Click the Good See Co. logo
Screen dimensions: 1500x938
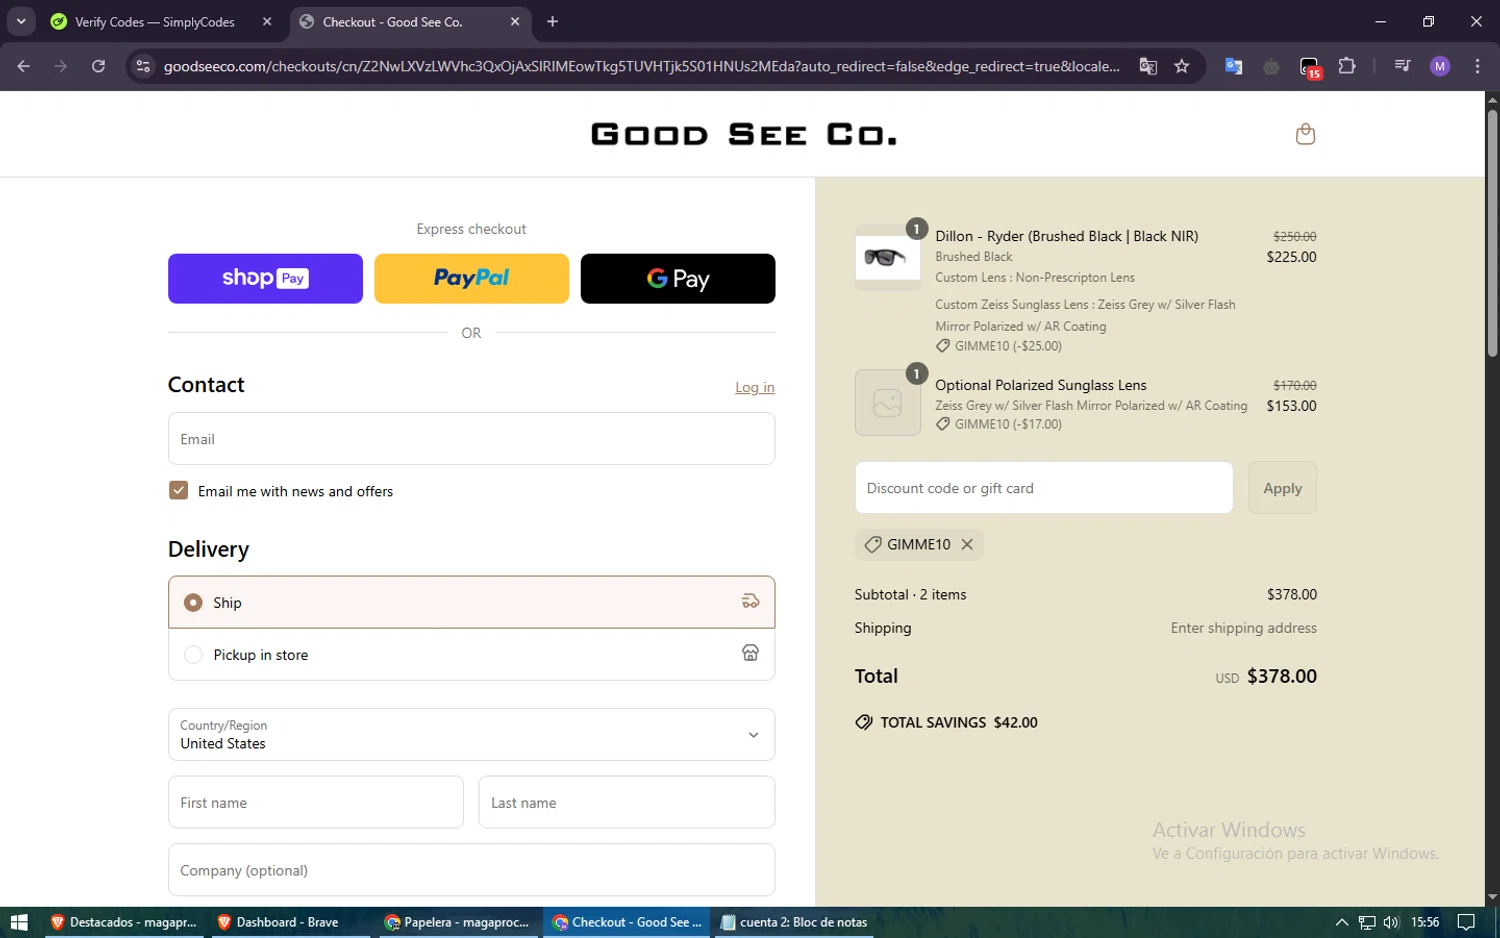[744, 134]
